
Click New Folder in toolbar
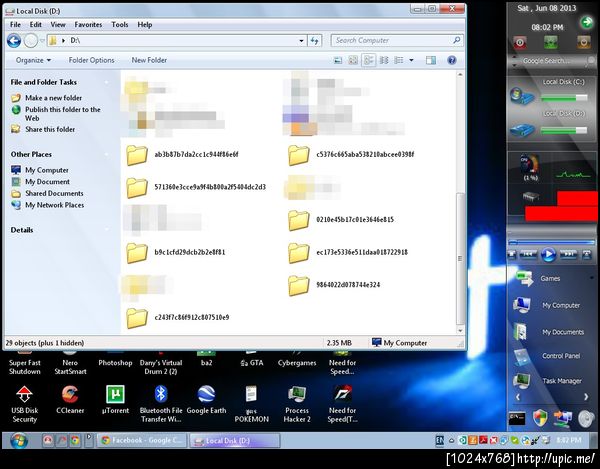click(x=149, y=60)
